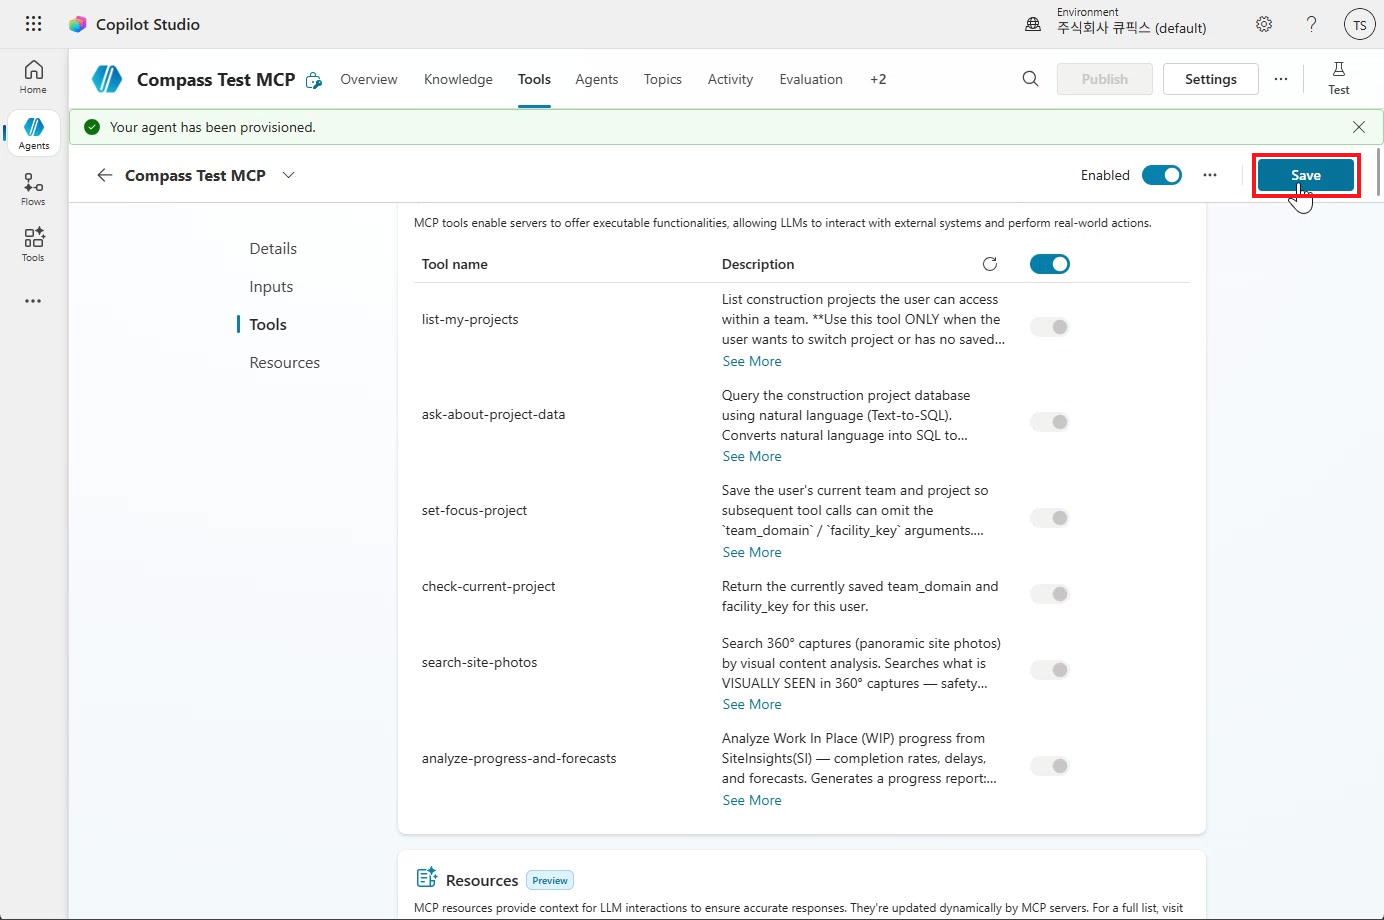The width and height of the screenshot is (1384, 920).
Task: Select the Tools tab
Action: 534,79
